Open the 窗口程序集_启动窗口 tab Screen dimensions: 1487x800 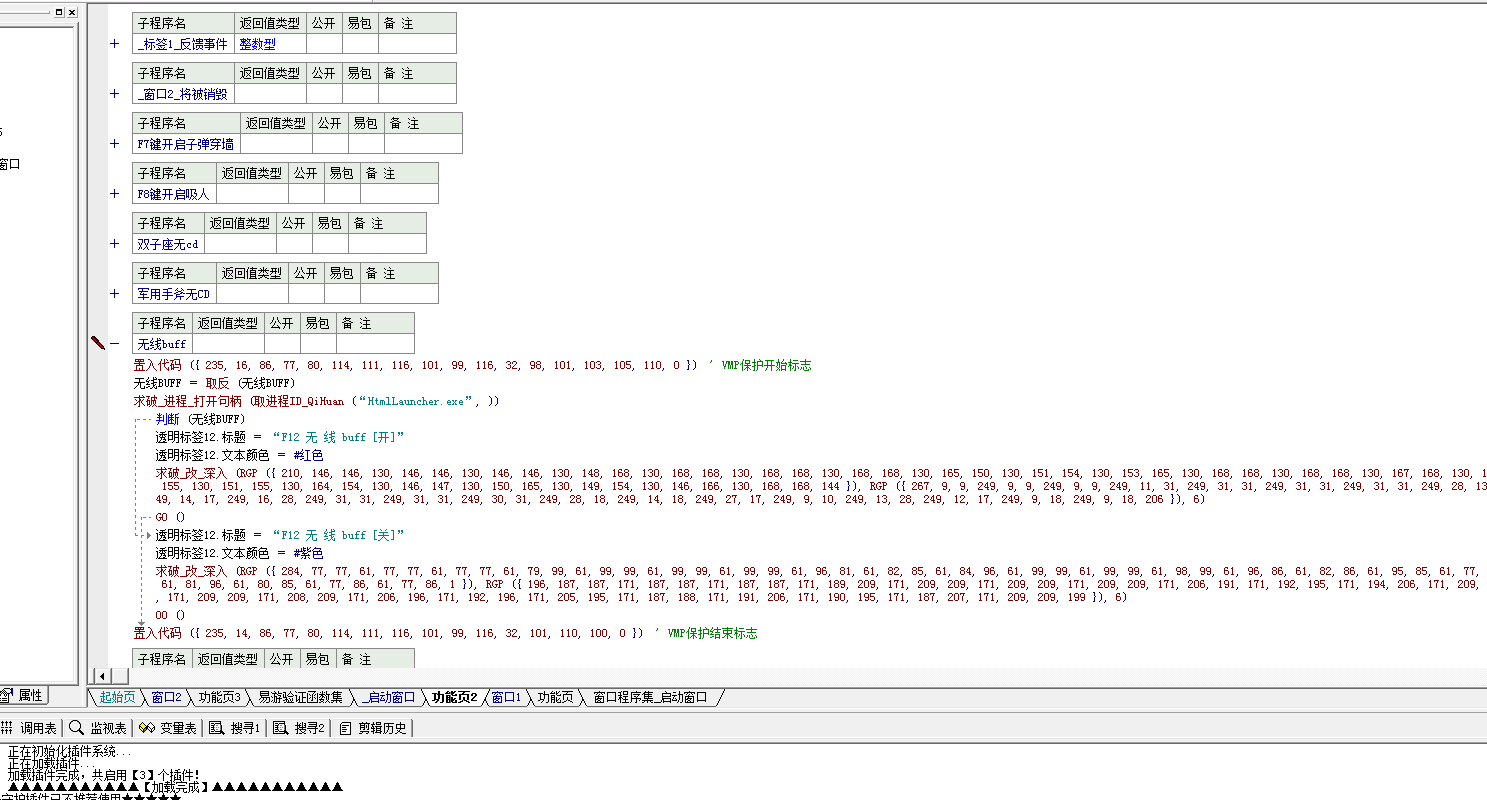pos(650,697)
